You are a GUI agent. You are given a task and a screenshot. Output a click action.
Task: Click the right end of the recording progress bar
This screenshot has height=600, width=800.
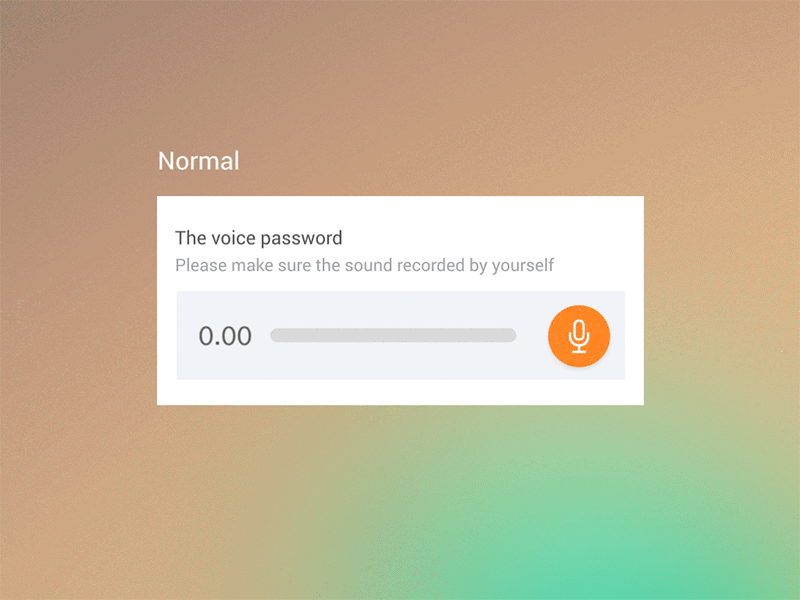[512, 335]
